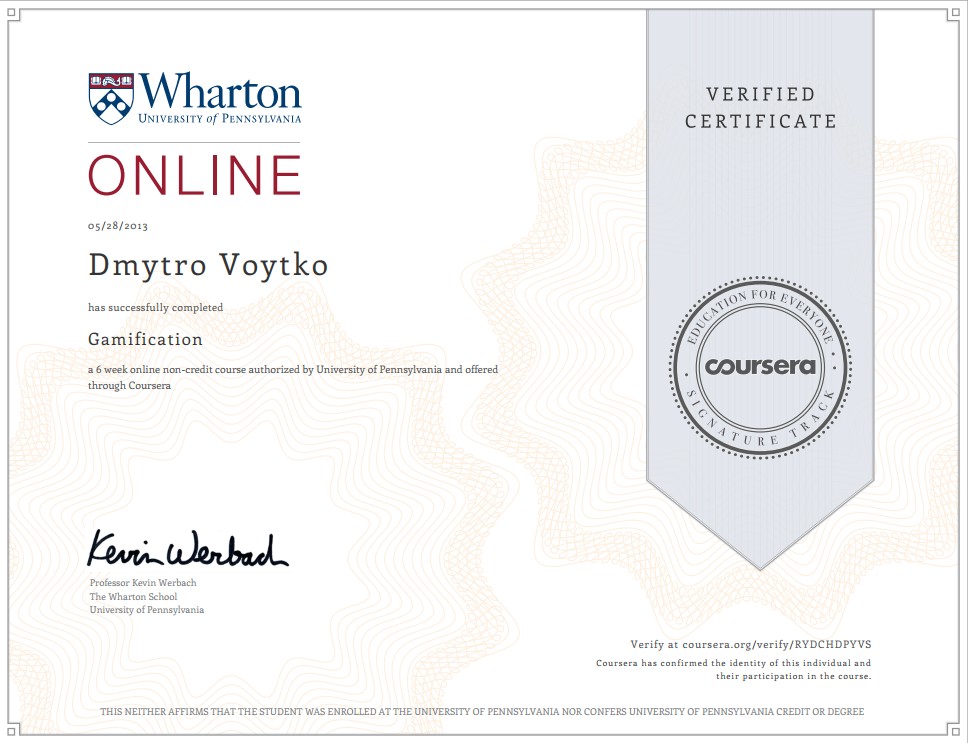The height and width of the screenshot is (743, 968).
Task: Click the "Signature Track" text on the seal
Action: point(760,432)
